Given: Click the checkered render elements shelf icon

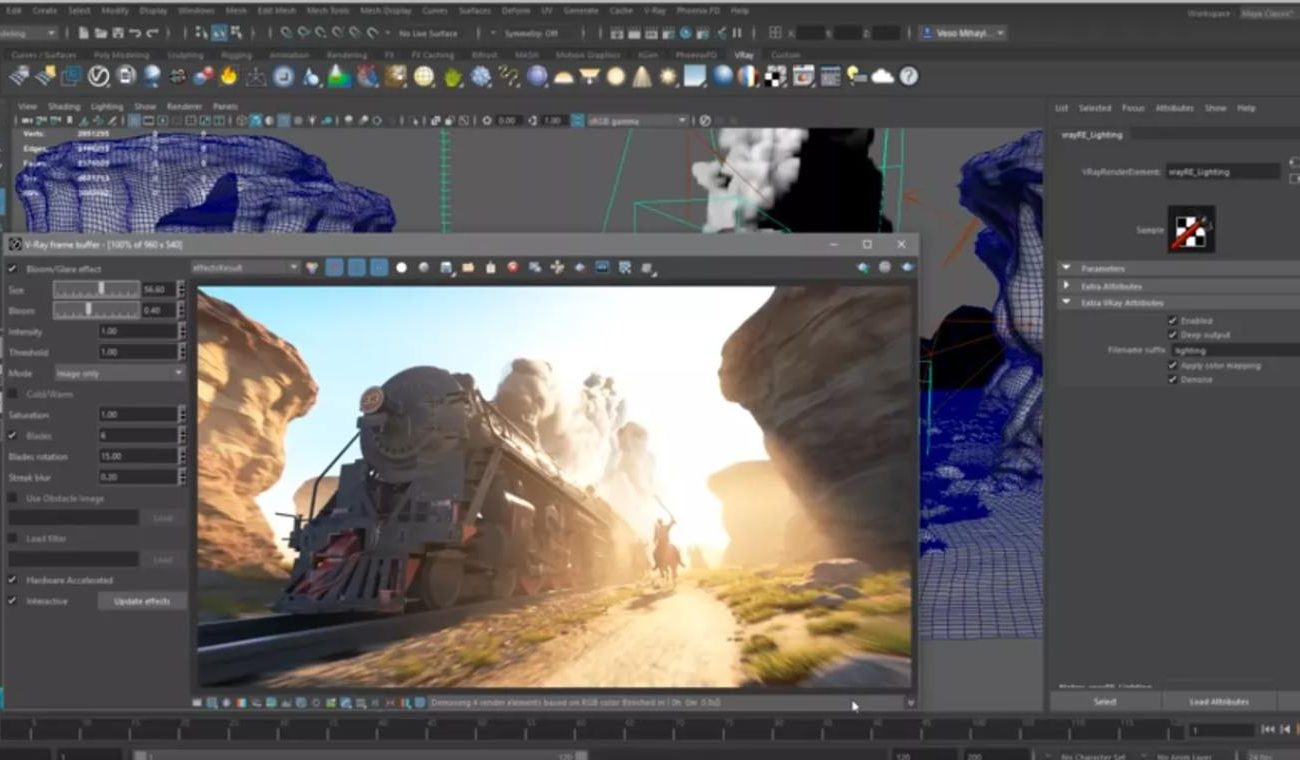Looking at the screenshot, I should (x=775, y=76).
